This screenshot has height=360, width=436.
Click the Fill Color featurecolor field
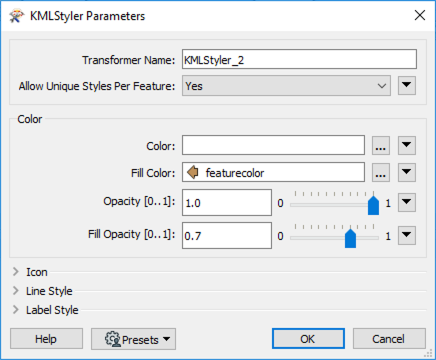coord(273,172)
